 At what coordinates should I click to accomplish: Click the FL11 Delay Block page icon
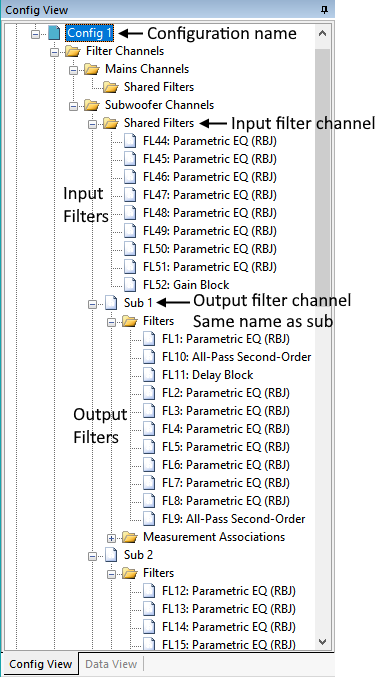click(149, 375)
